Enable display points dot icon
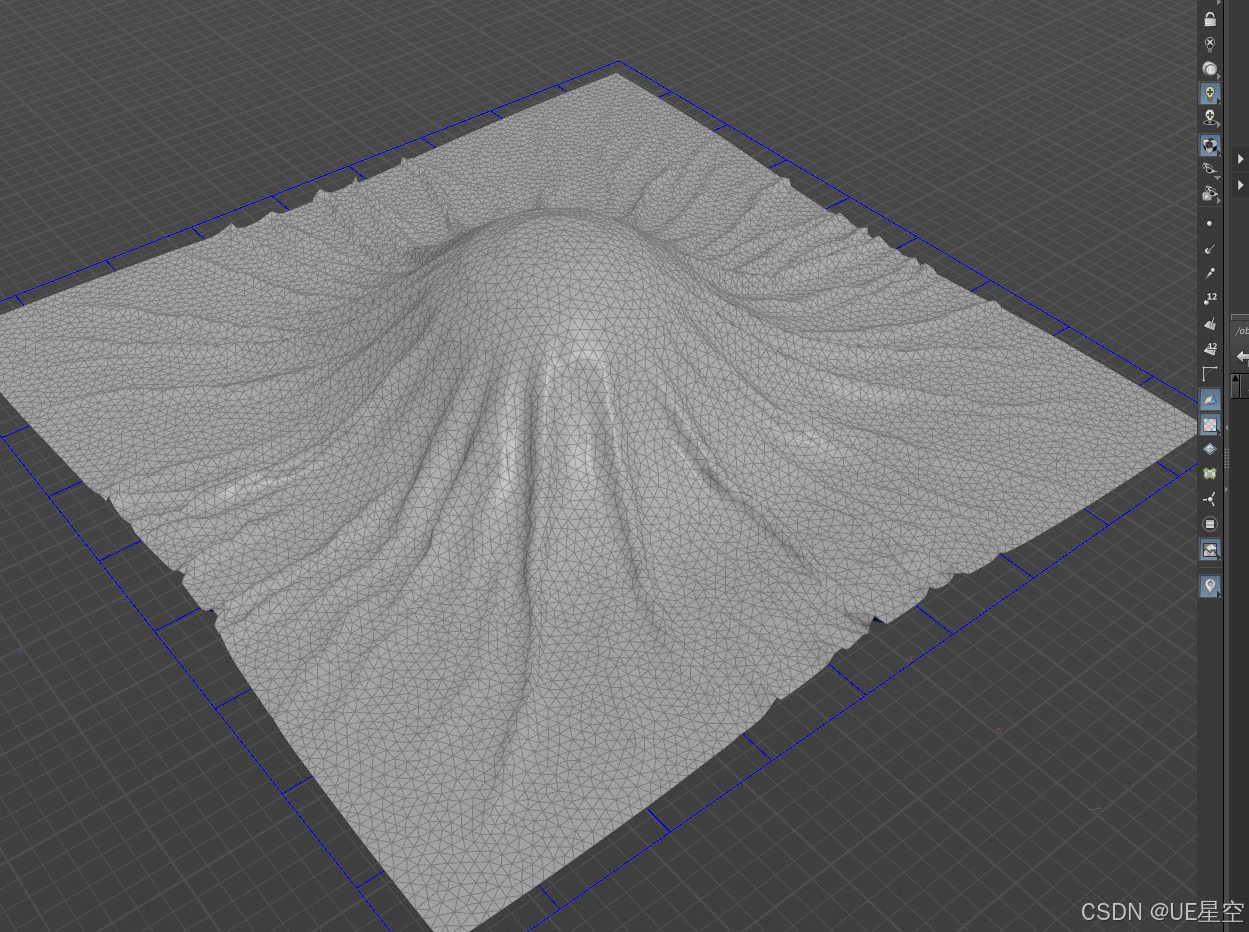Image resolution: width=1249 pixels, height=932 pixels. click(x=1210, y=224)
